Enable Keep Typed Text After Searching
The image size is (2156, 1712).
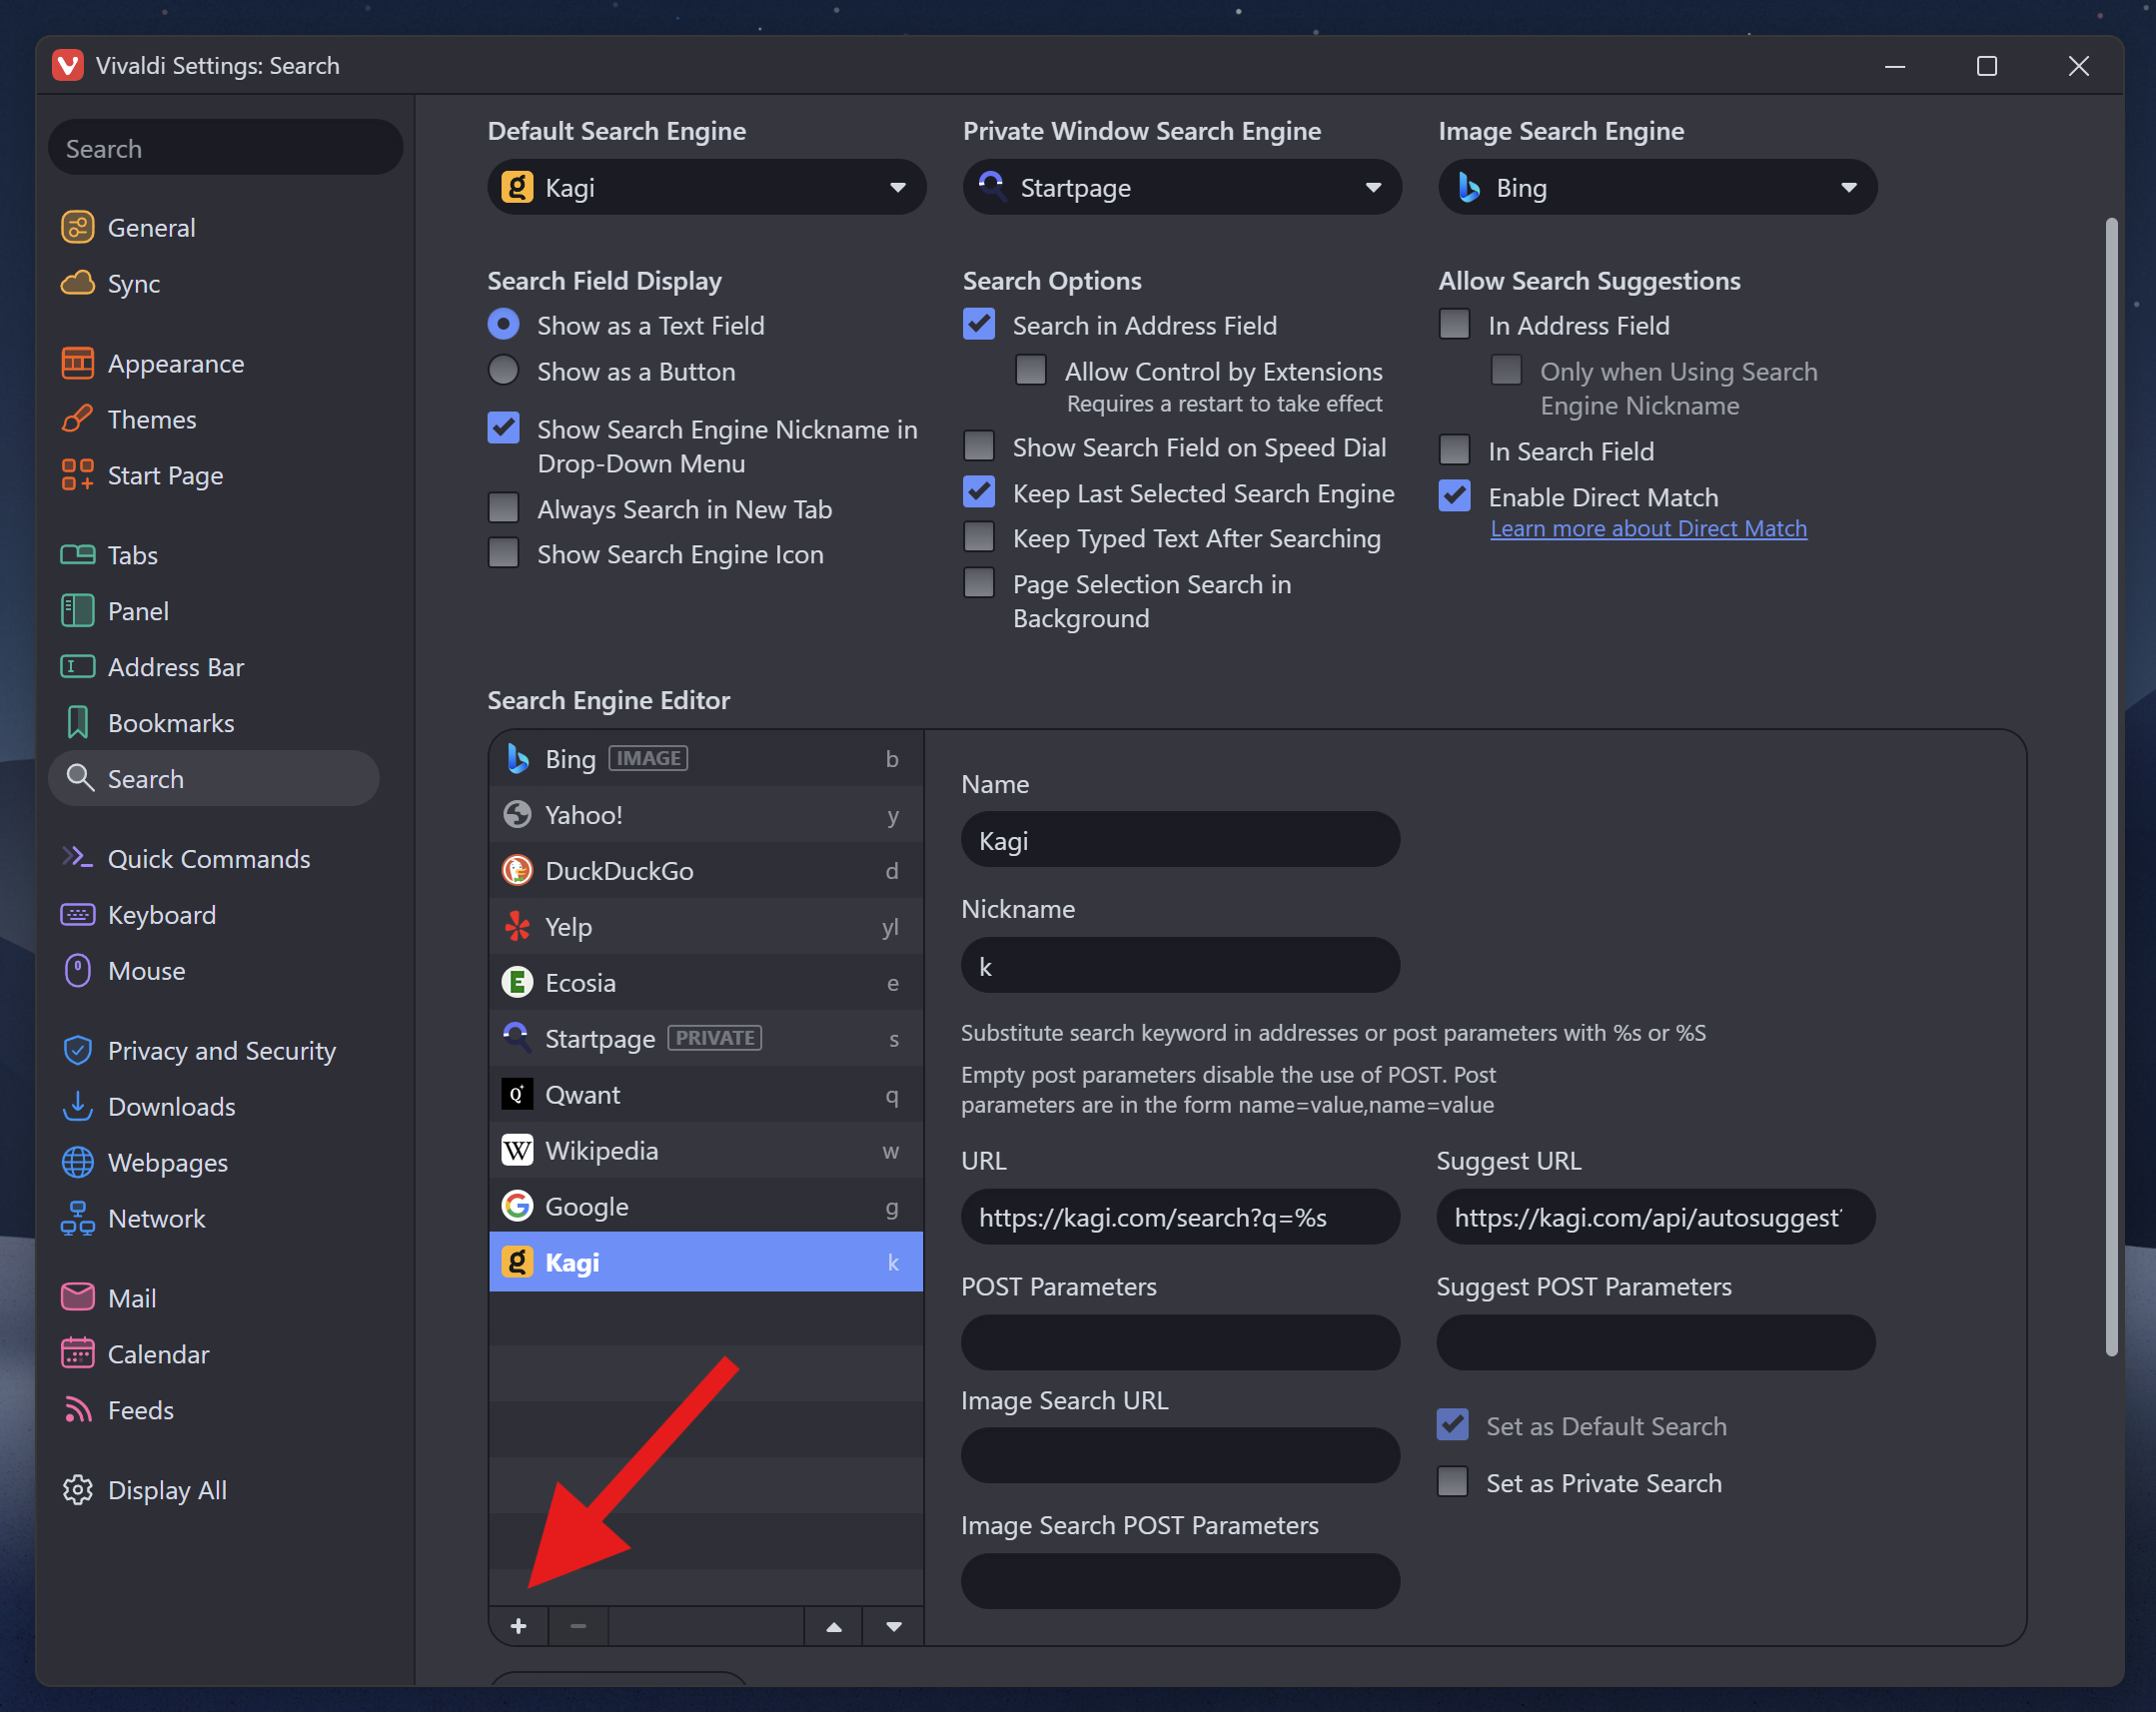979,537
